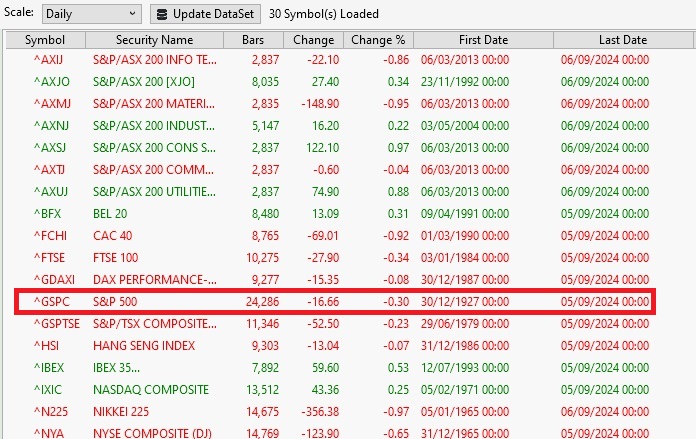Select the ^GSPC symbol
This screenshot has height=439, width=696.
(51, 302)
